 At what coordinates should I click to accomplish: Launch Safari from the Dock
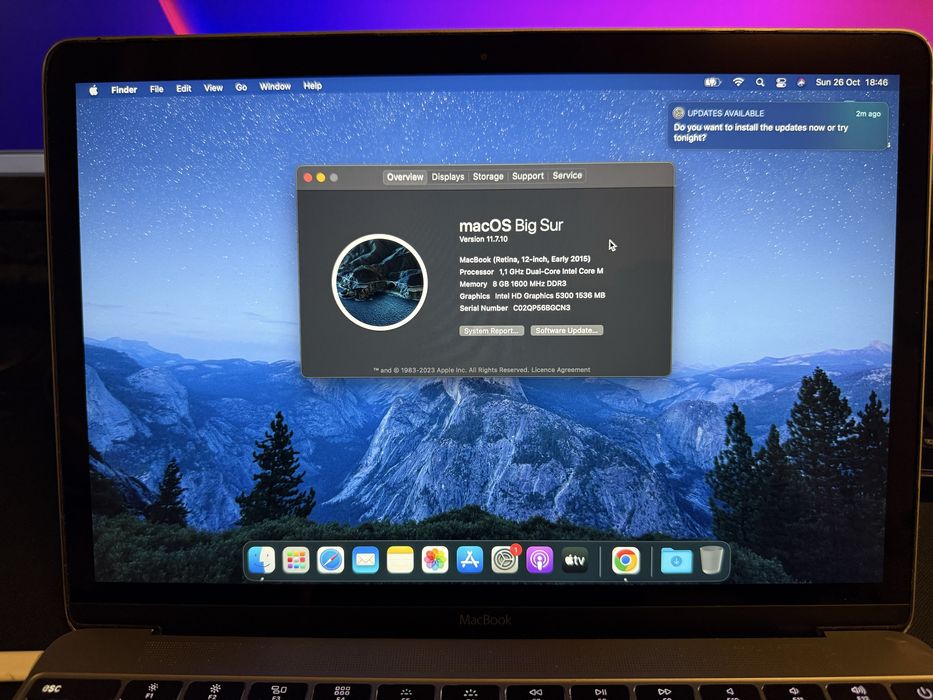[330, 560]
